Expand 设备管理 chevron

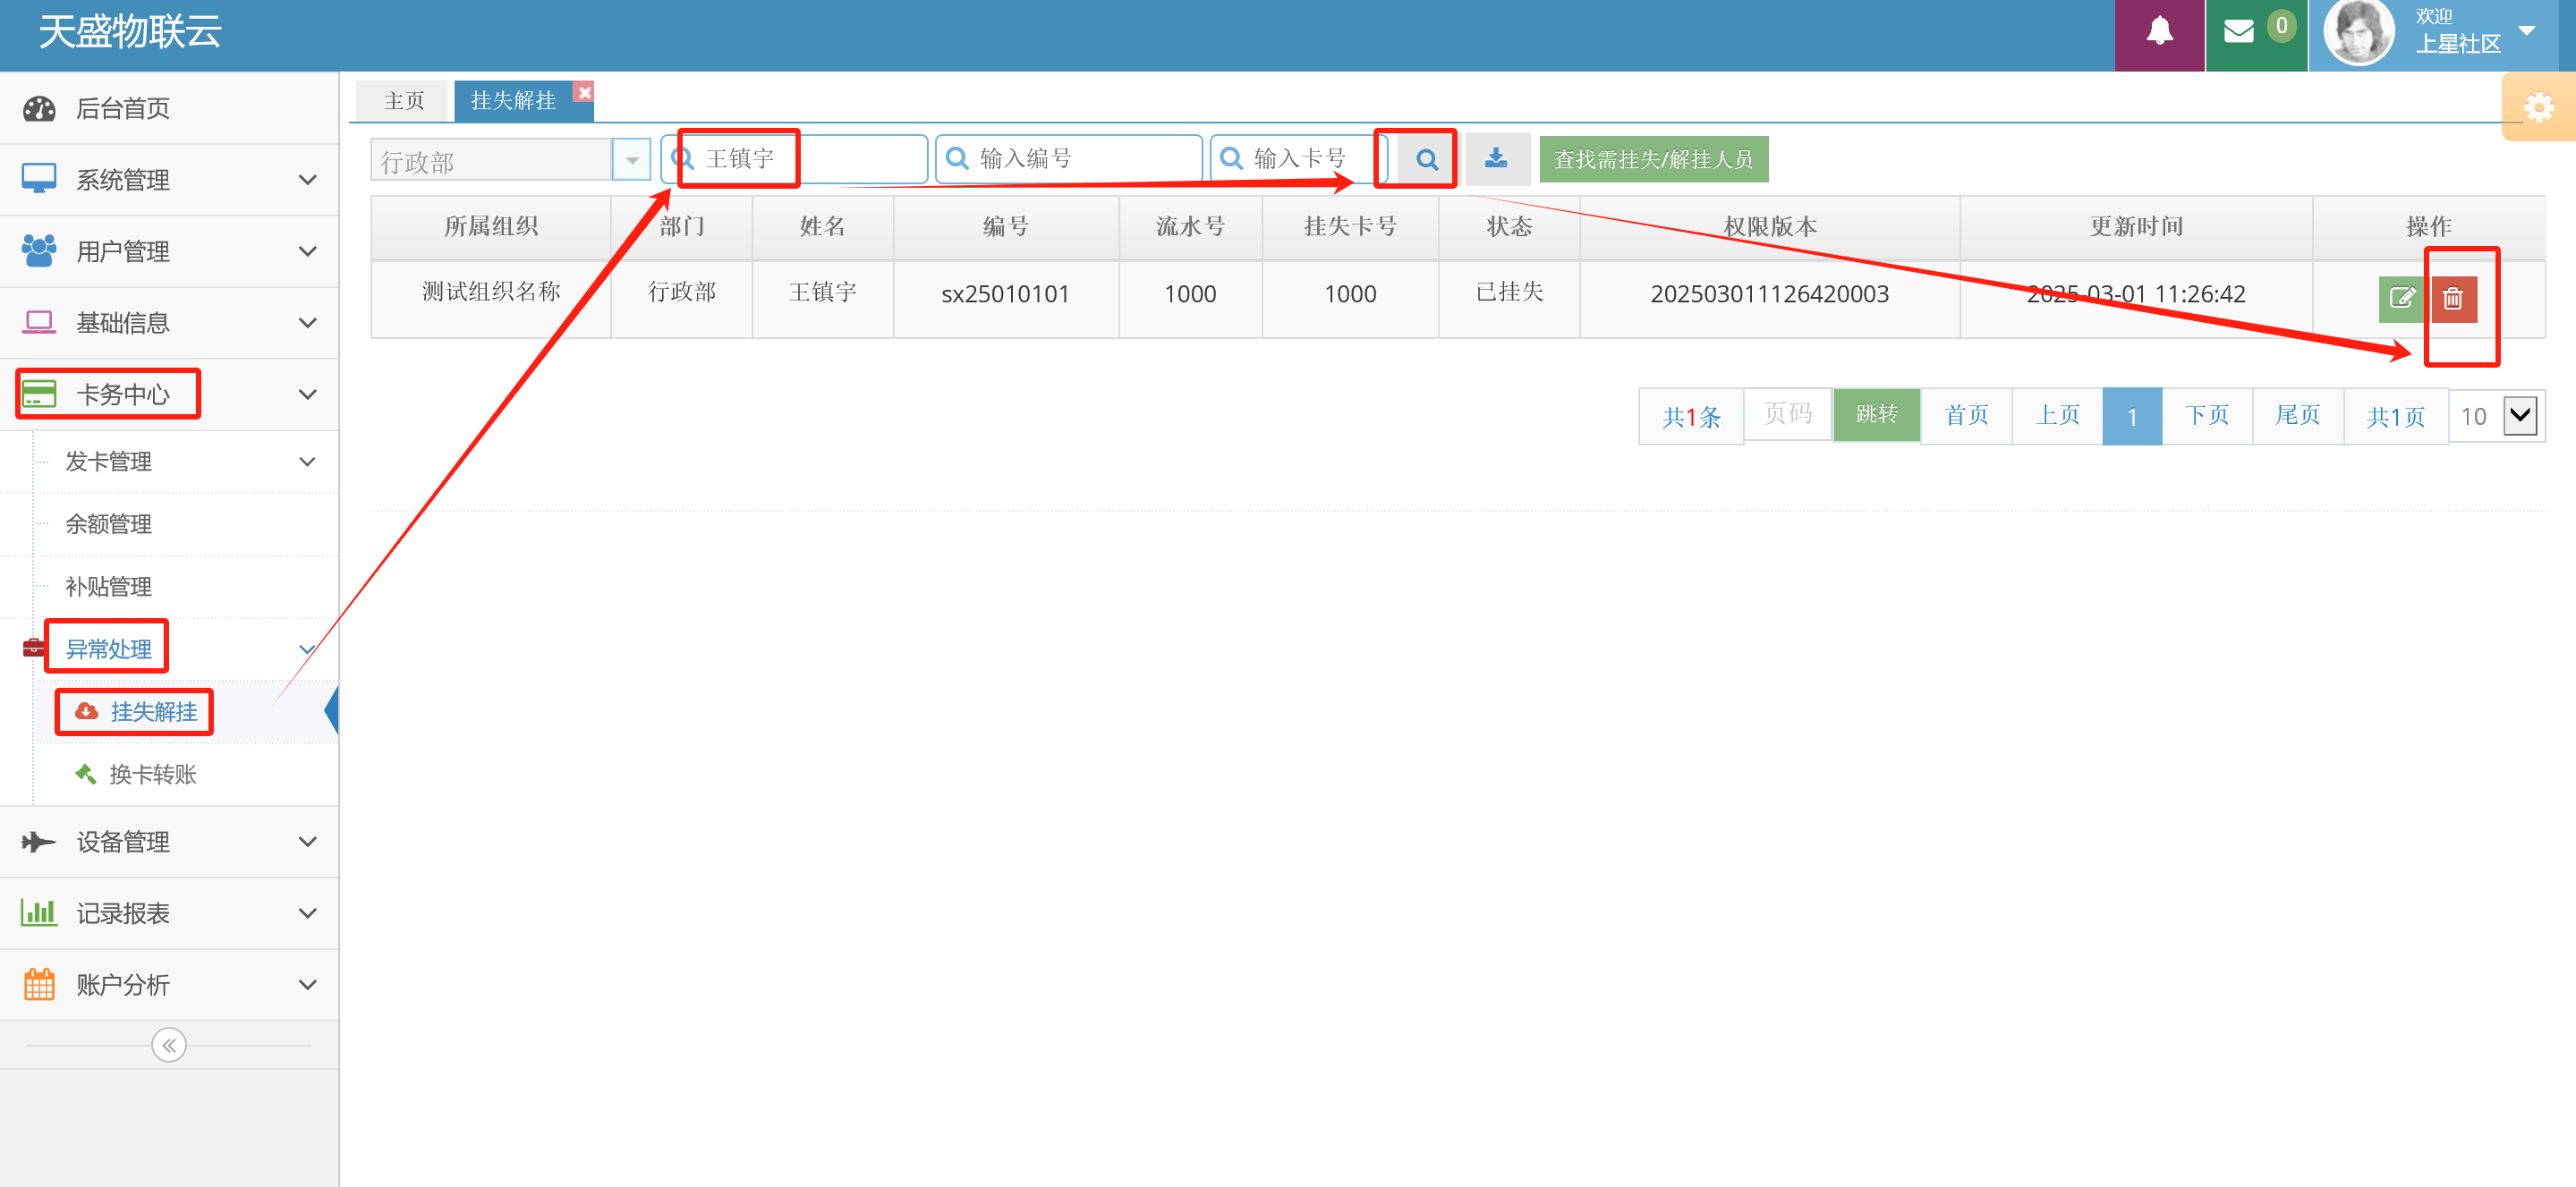pos(308,842)
